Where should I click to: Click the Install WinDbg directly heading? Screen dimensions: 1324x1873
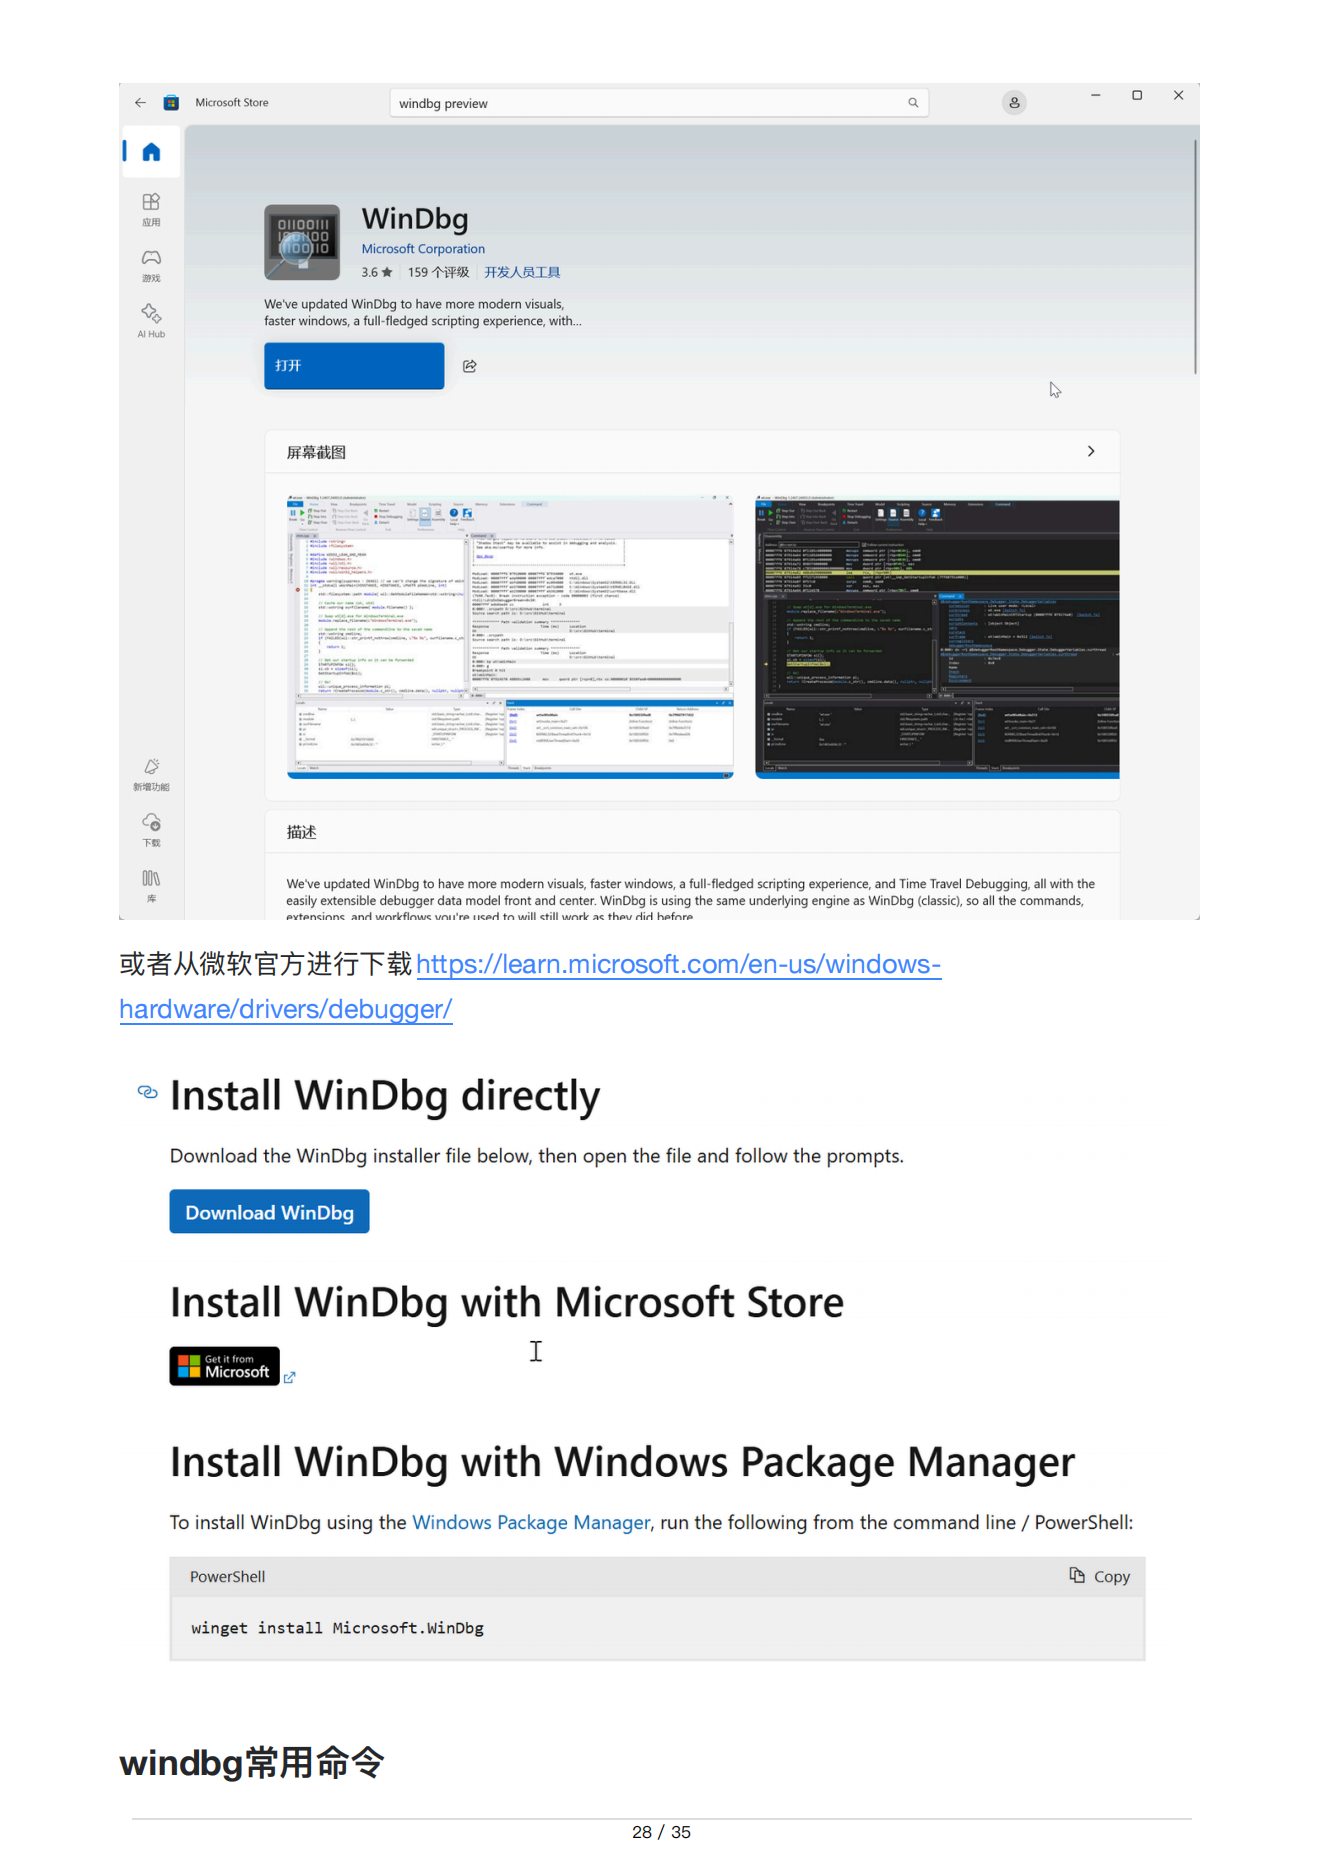[x=385, y=1096]
